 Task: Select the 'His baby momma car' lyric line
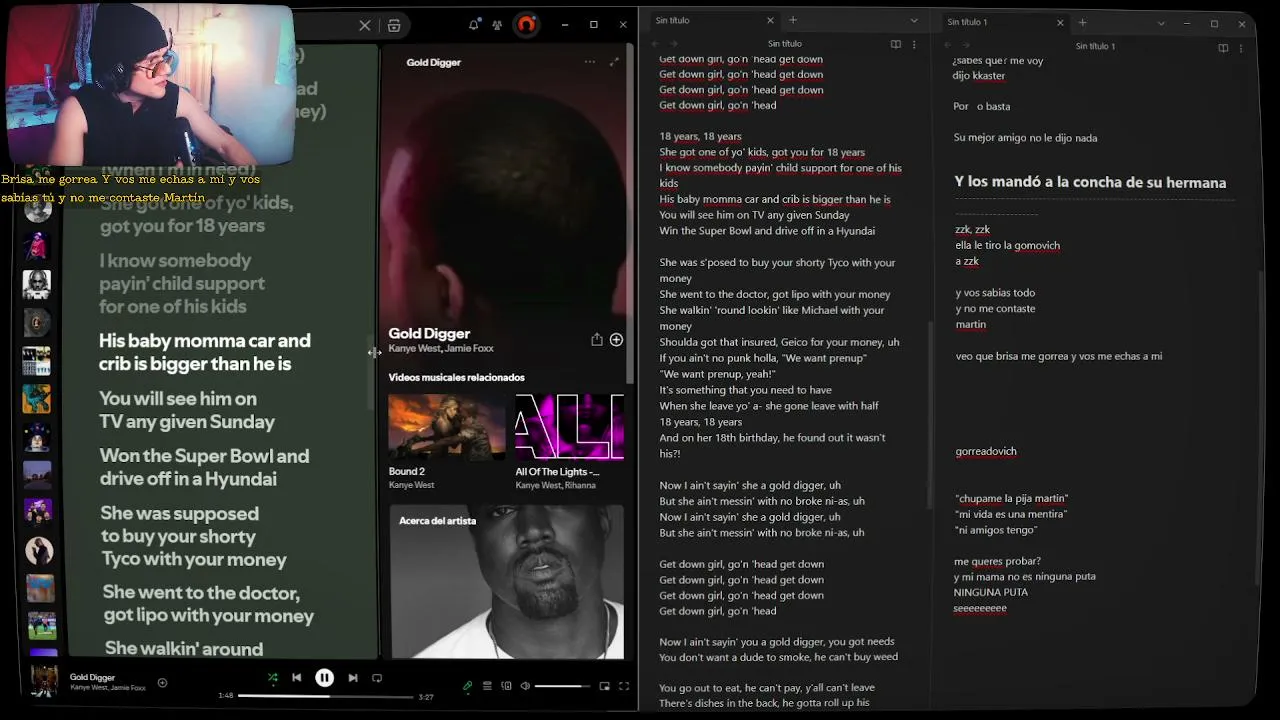[205, 352]
